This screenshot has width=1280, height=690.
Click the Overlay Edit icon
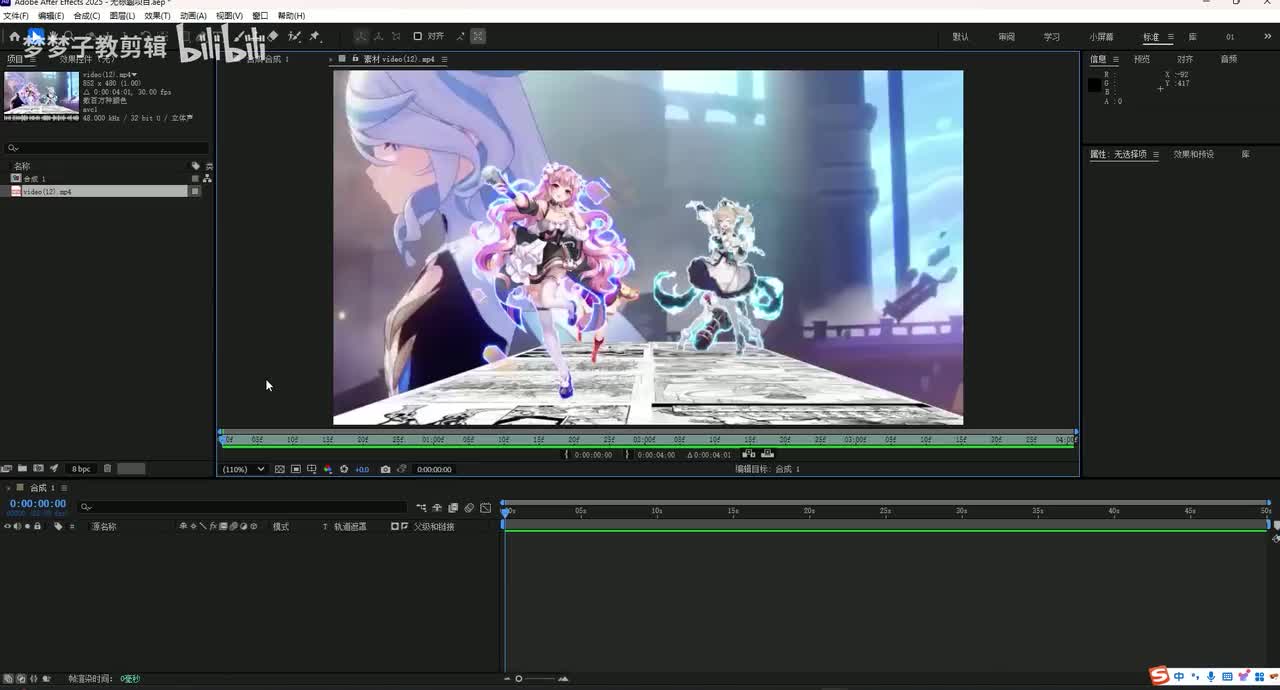pos(767,454)
